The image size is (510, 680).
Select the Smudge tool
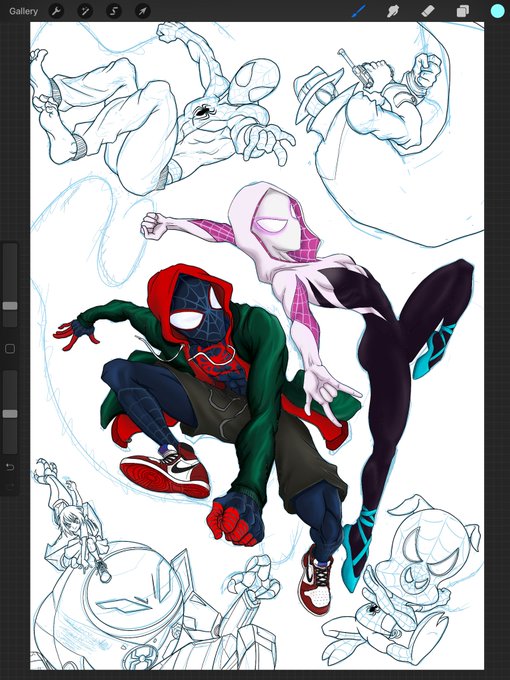click(x=393, y=11)
